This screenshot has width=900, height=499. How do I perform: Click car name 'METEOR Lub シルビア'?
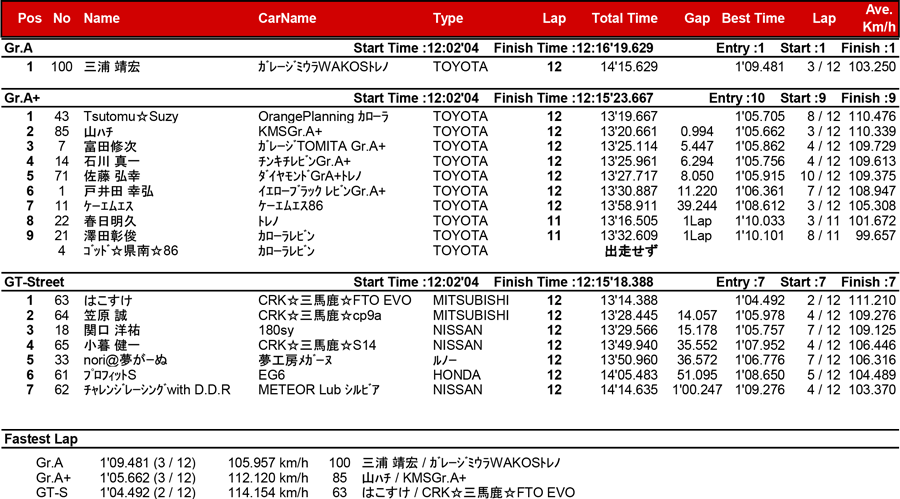(319, 390)
